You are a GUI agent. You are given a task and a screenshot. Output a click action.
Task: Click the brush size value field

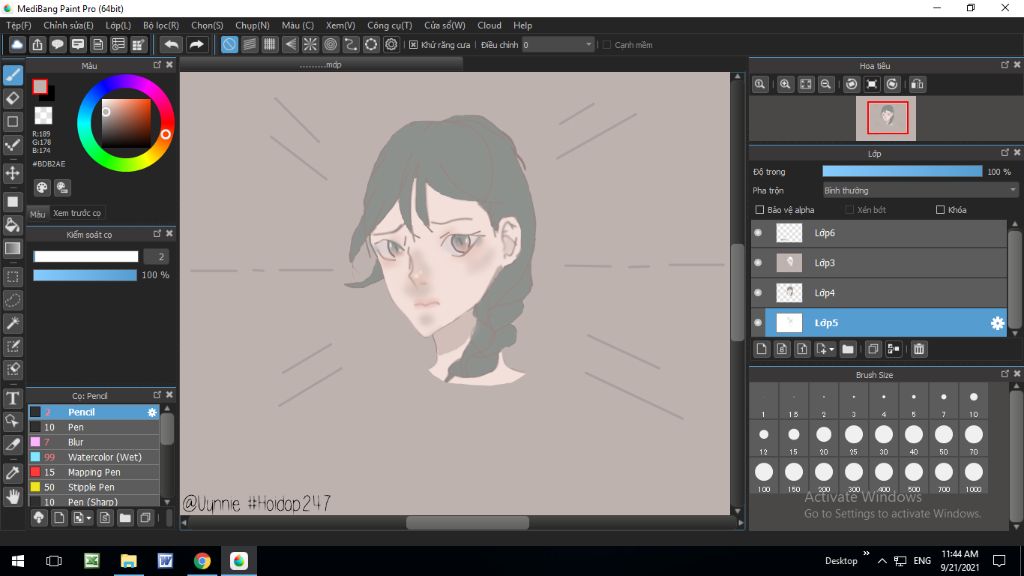tap(156, 257)
